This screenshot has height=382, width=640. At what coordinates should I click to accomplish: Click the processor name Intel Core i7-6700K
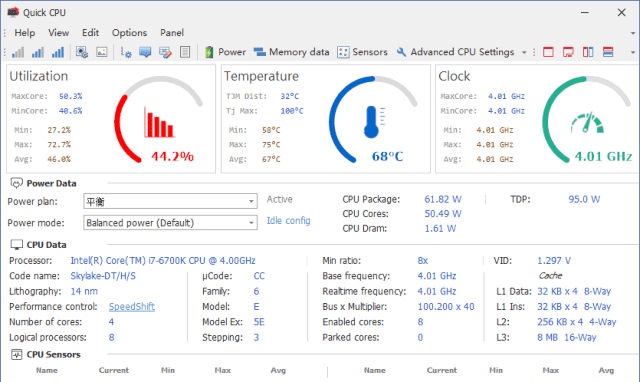tap(163, 261)
